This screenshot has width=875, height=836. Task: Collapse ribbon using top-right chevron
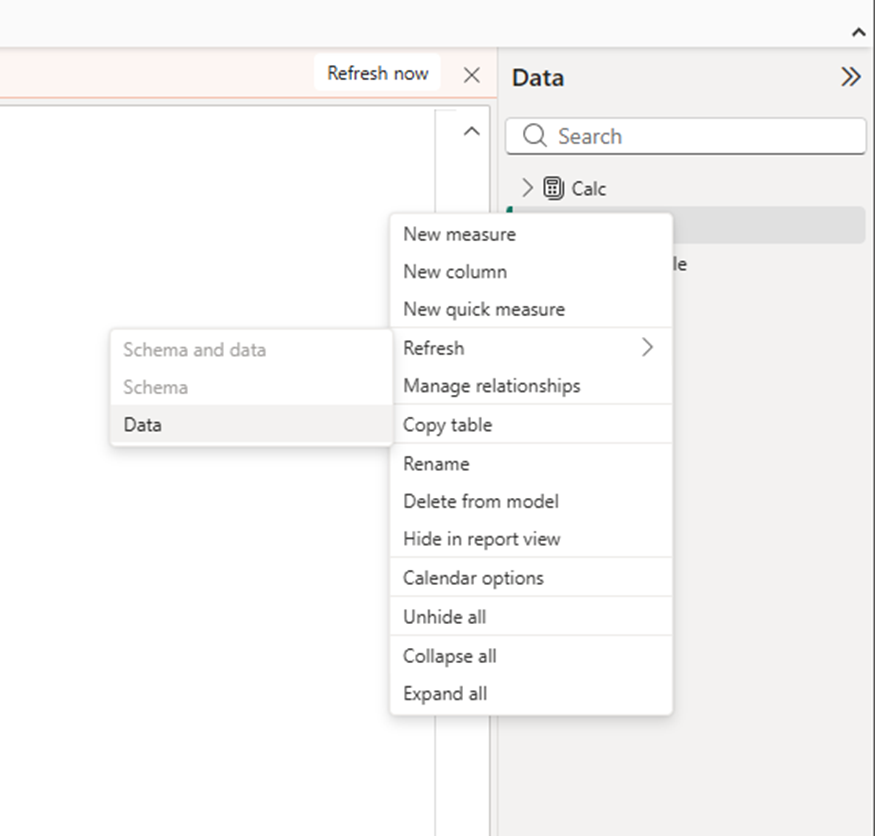click(x=858, y=32)
